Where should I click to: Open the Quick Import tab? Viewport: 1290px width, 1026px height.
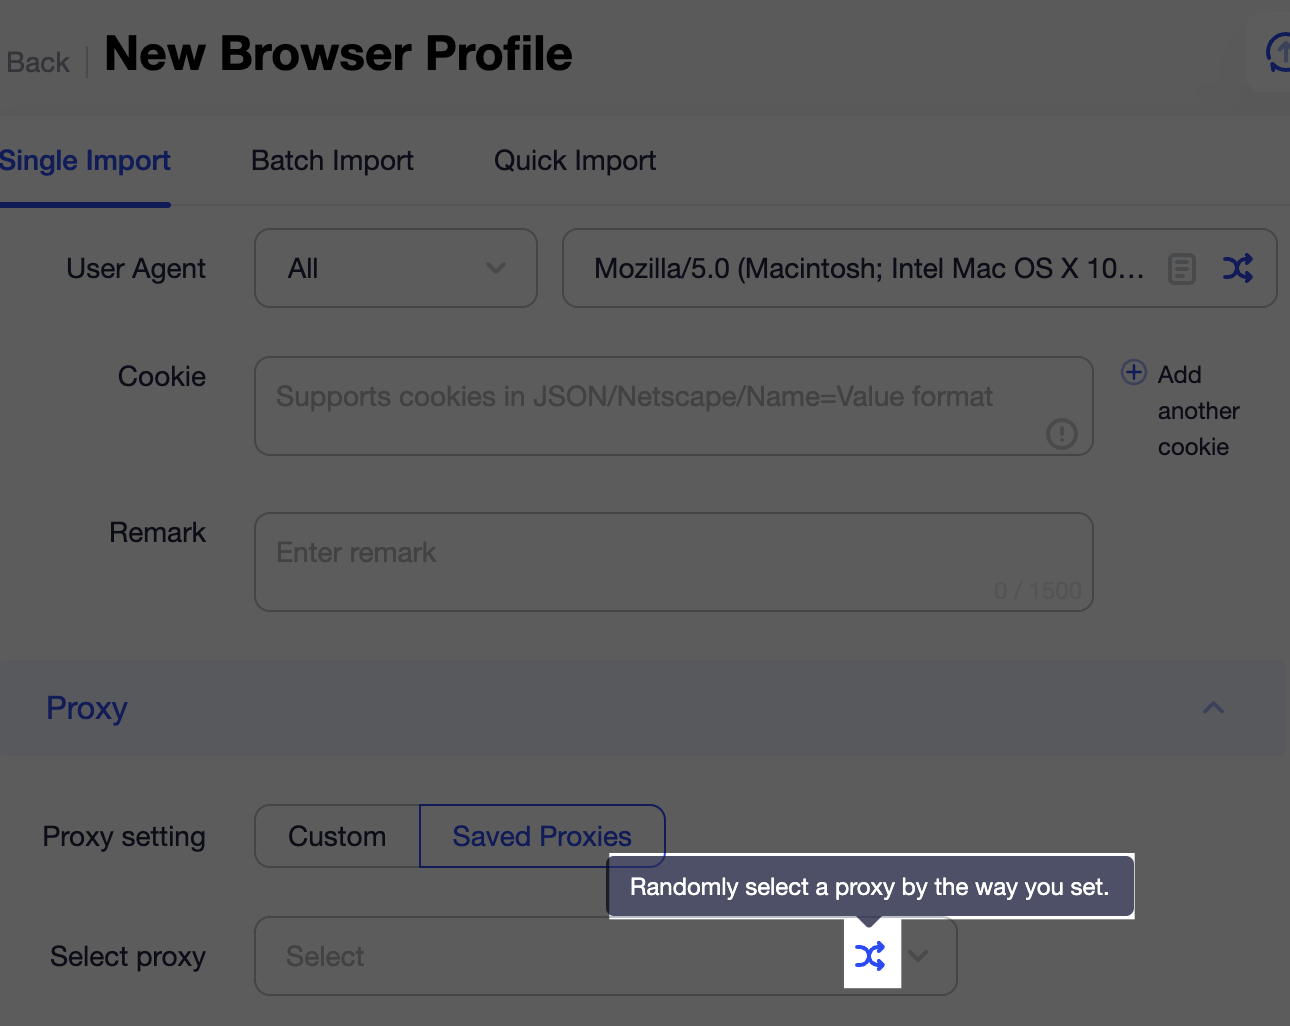coord(575,160)
